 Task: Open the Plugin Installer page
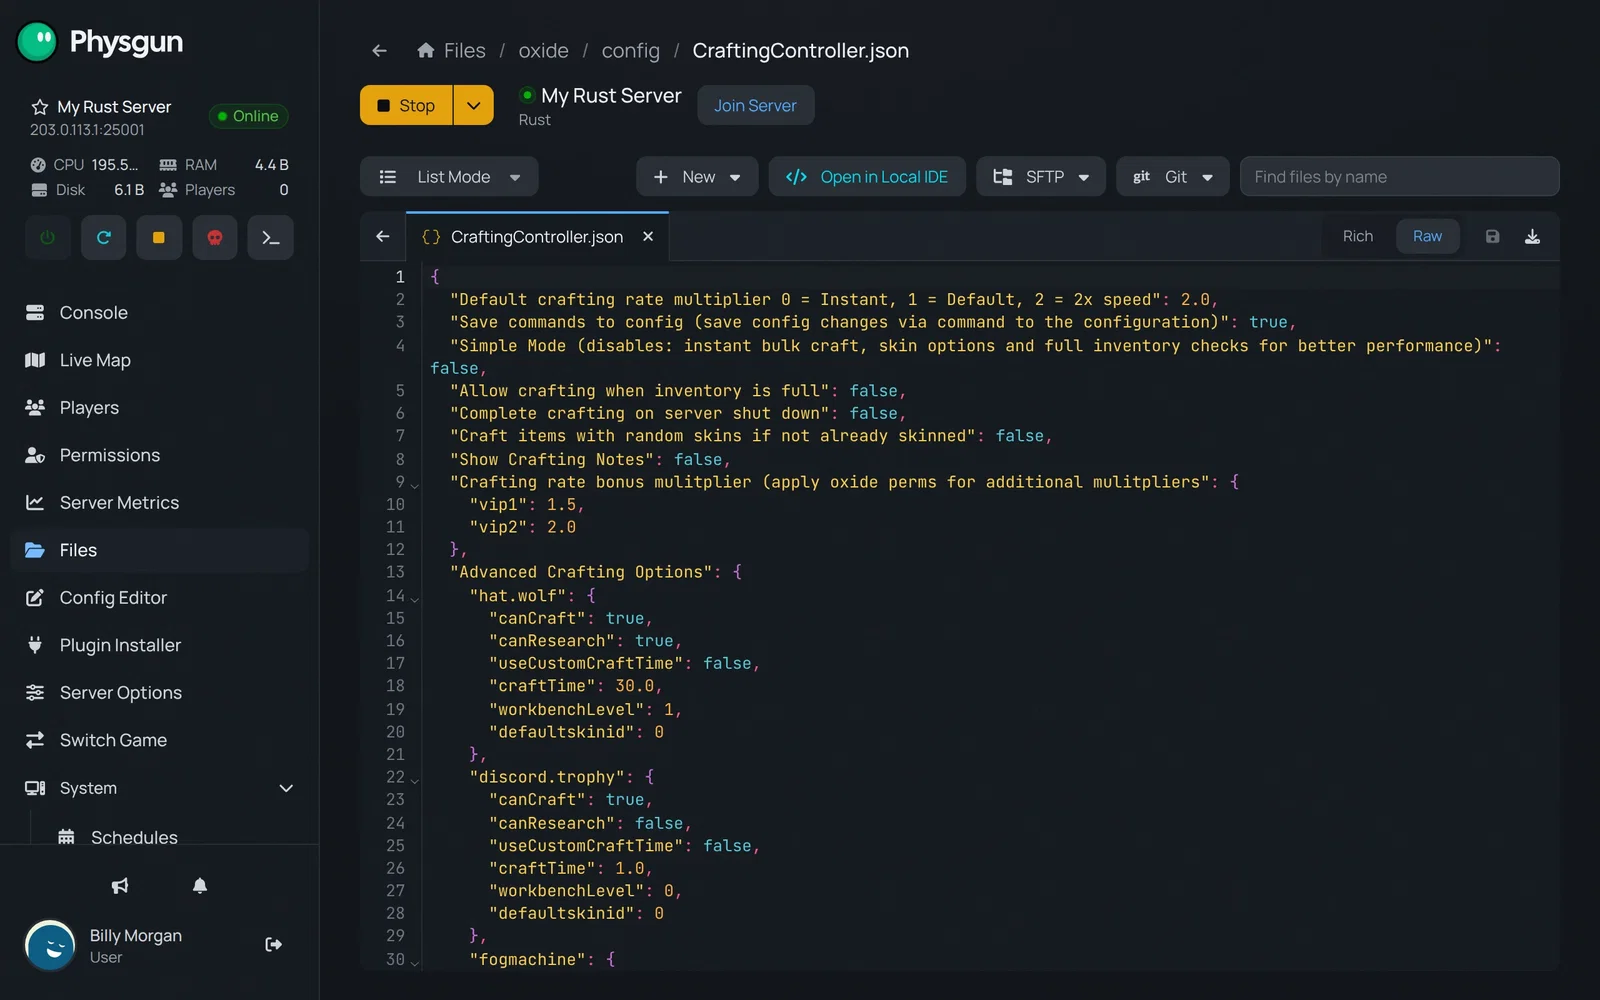[x=160, y=645]
